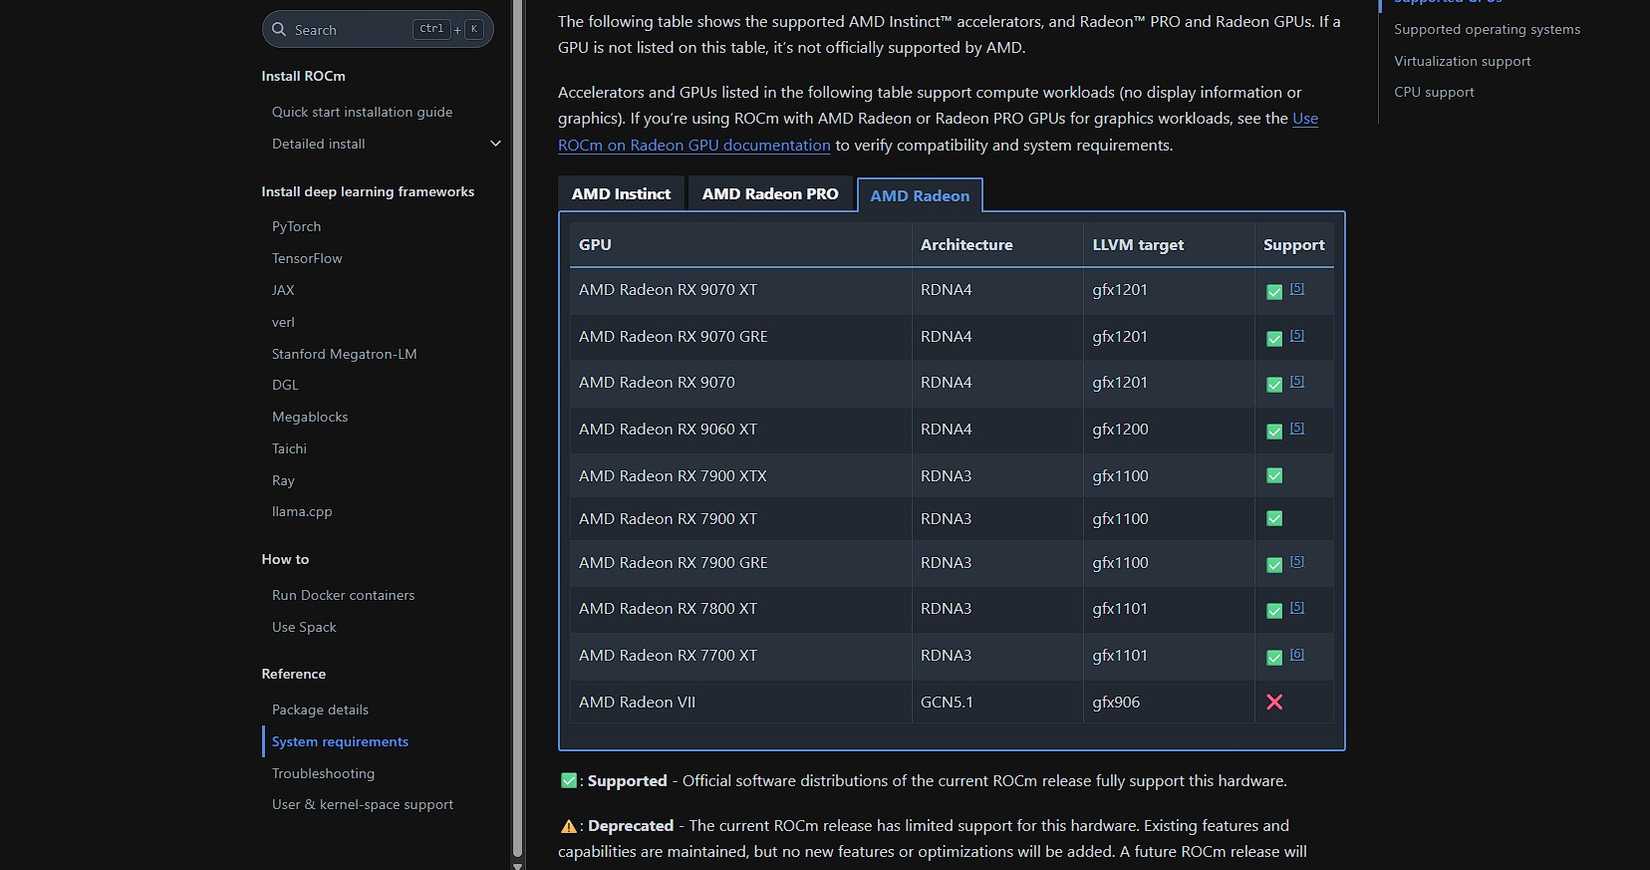1650x870 pixels.
Task: Open the Ray page
Action: [x=283, y=481]
